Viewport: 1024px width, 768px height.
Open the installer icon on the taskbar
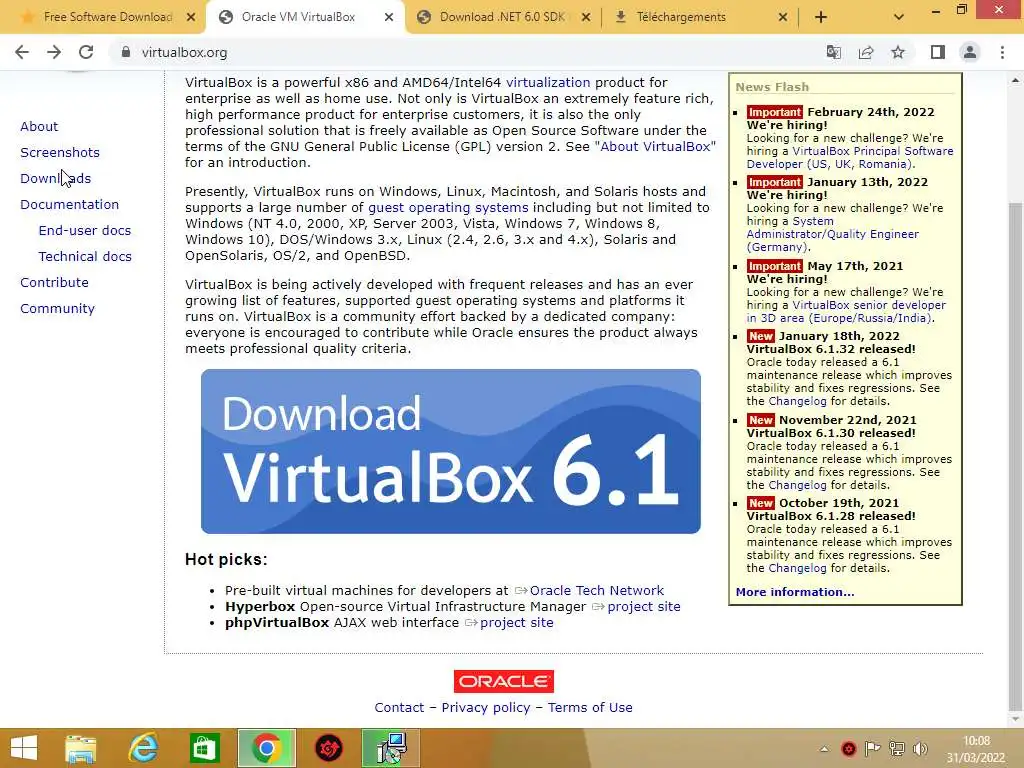(391, 748)
